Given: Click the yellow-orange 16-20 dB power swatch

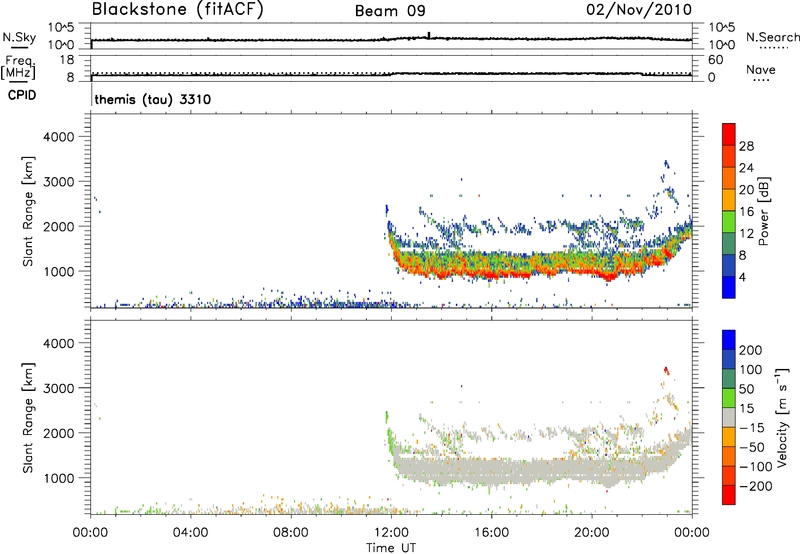Looking at the screenshot, I should tap(729, 200).
